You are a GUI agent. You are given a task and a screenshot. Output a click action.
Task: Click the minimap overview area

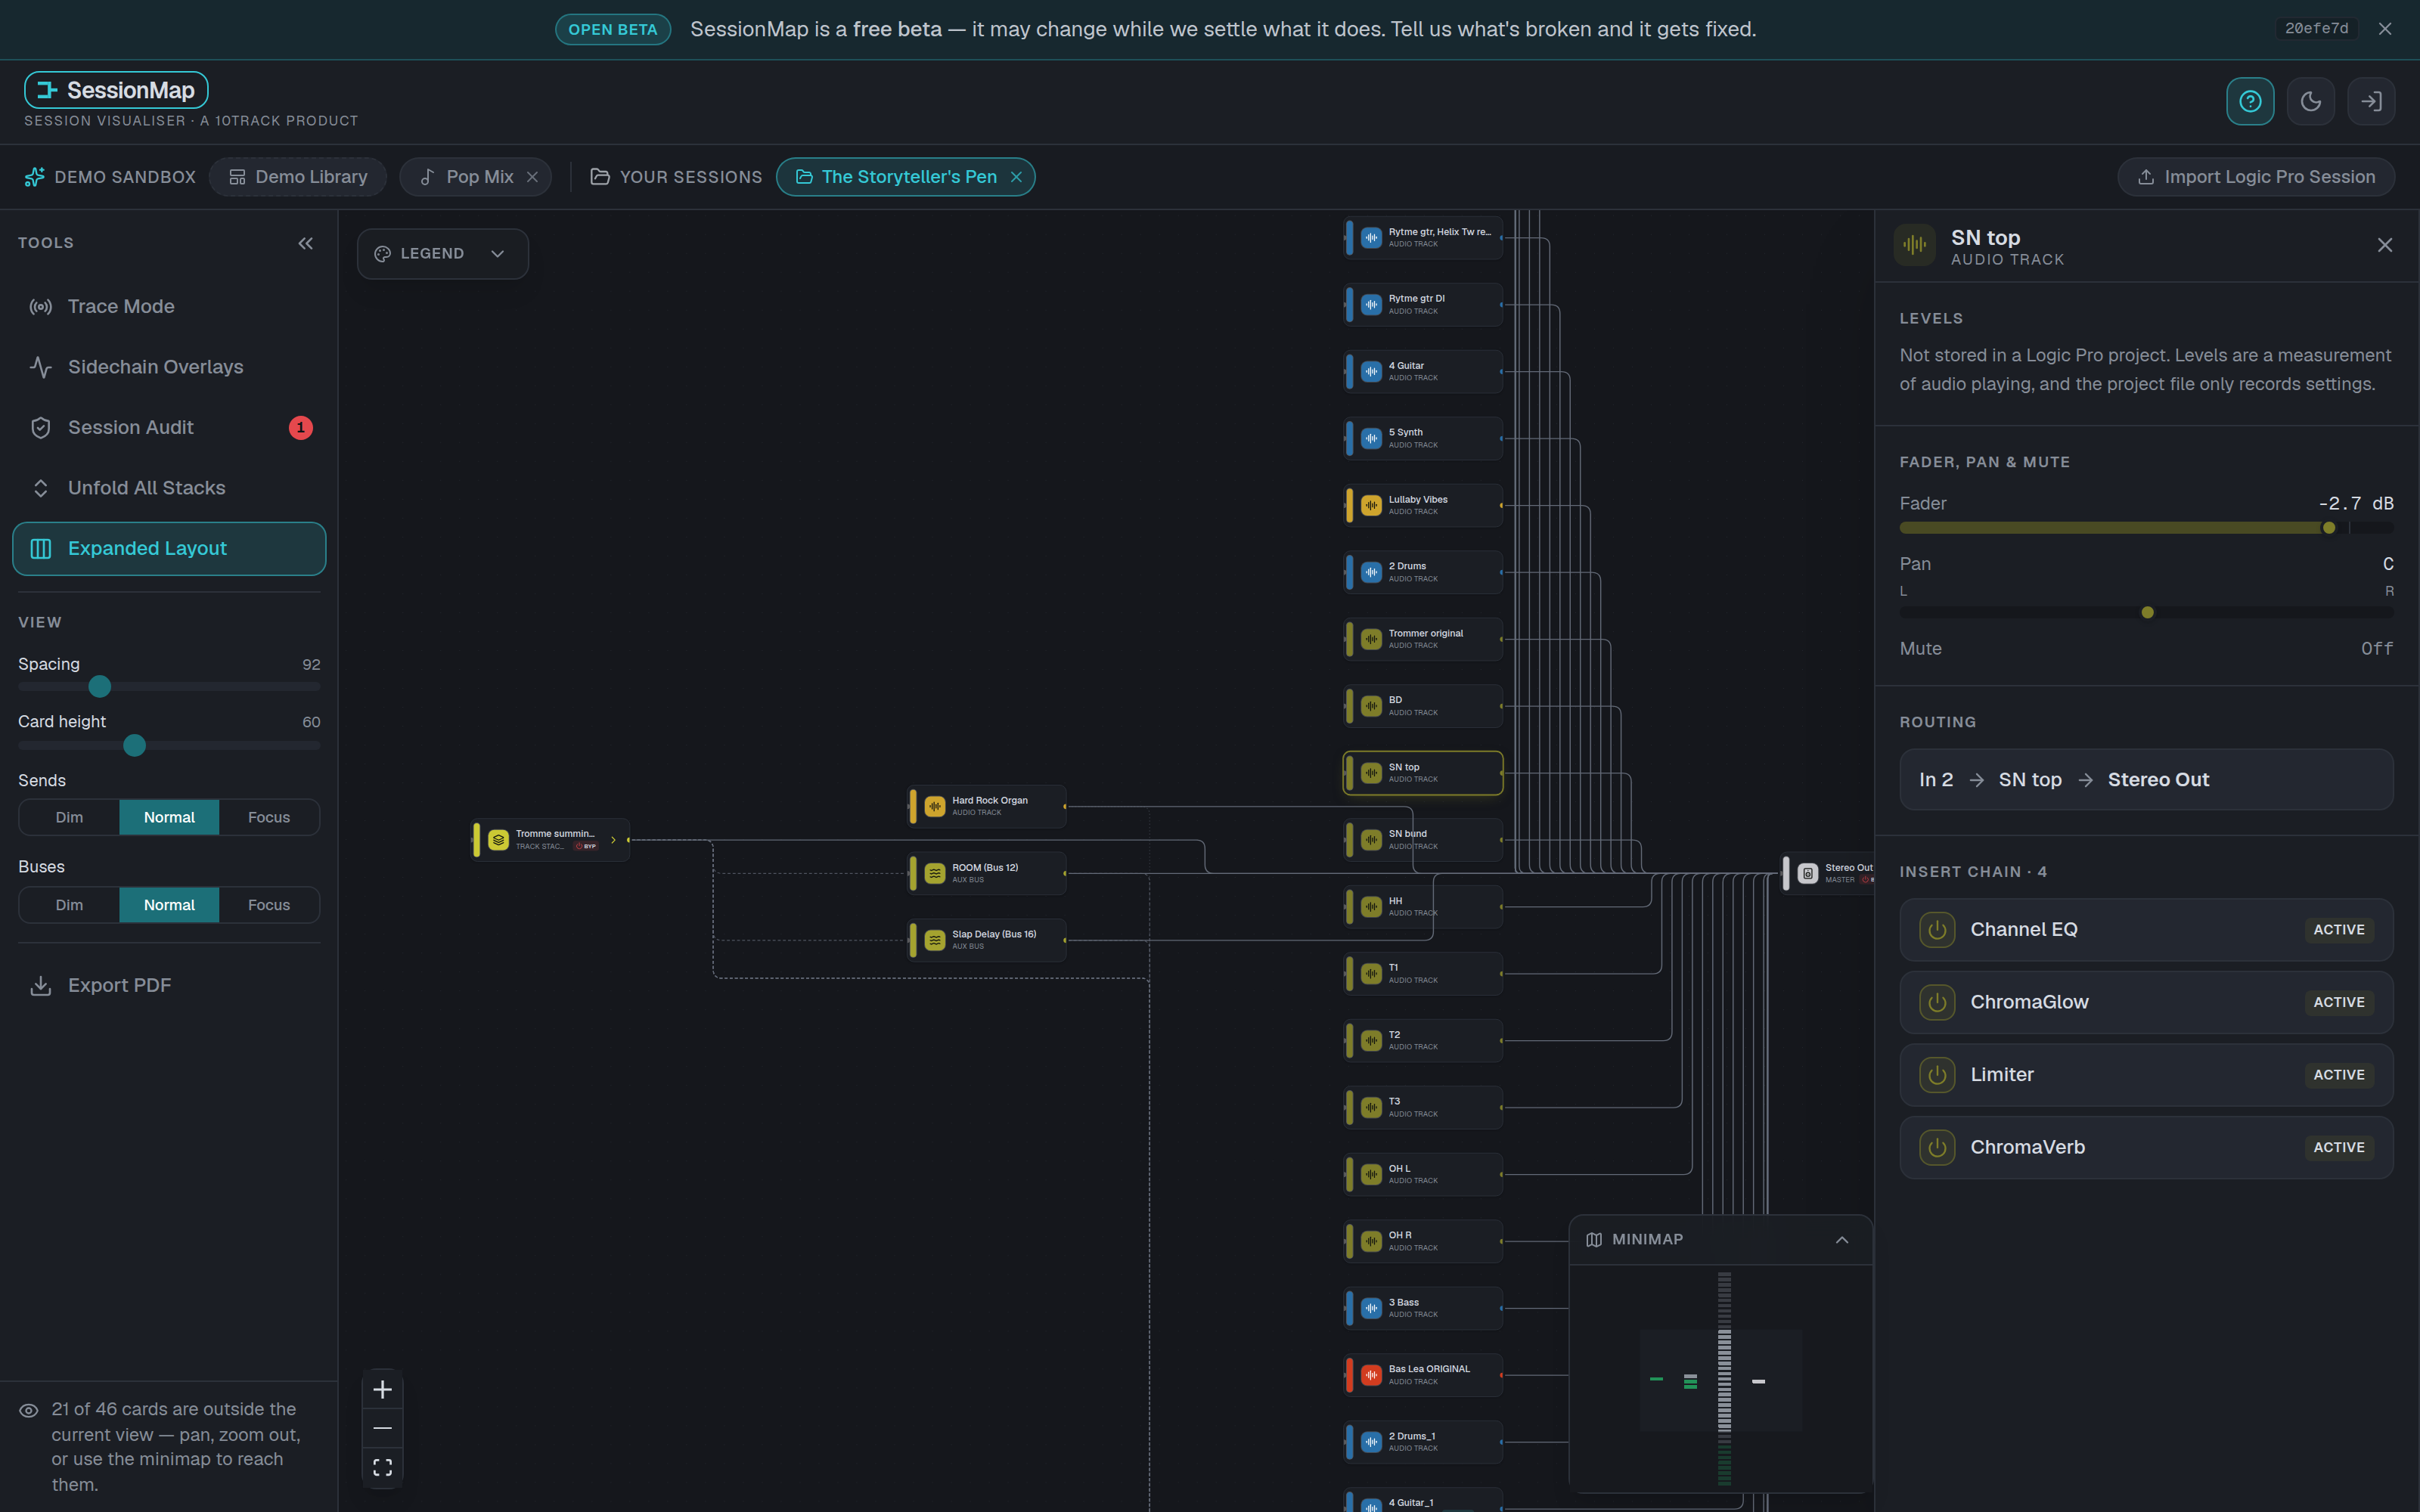pos(1720,1379)
